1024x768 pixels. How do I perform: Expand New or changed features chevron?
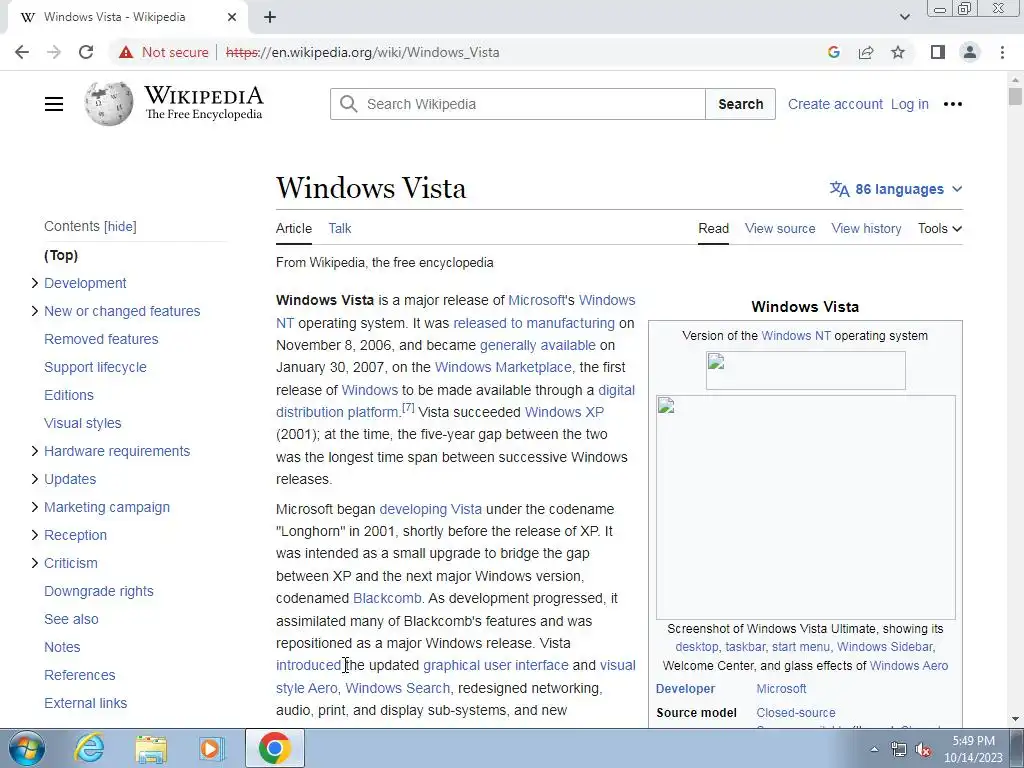(35, 311)
